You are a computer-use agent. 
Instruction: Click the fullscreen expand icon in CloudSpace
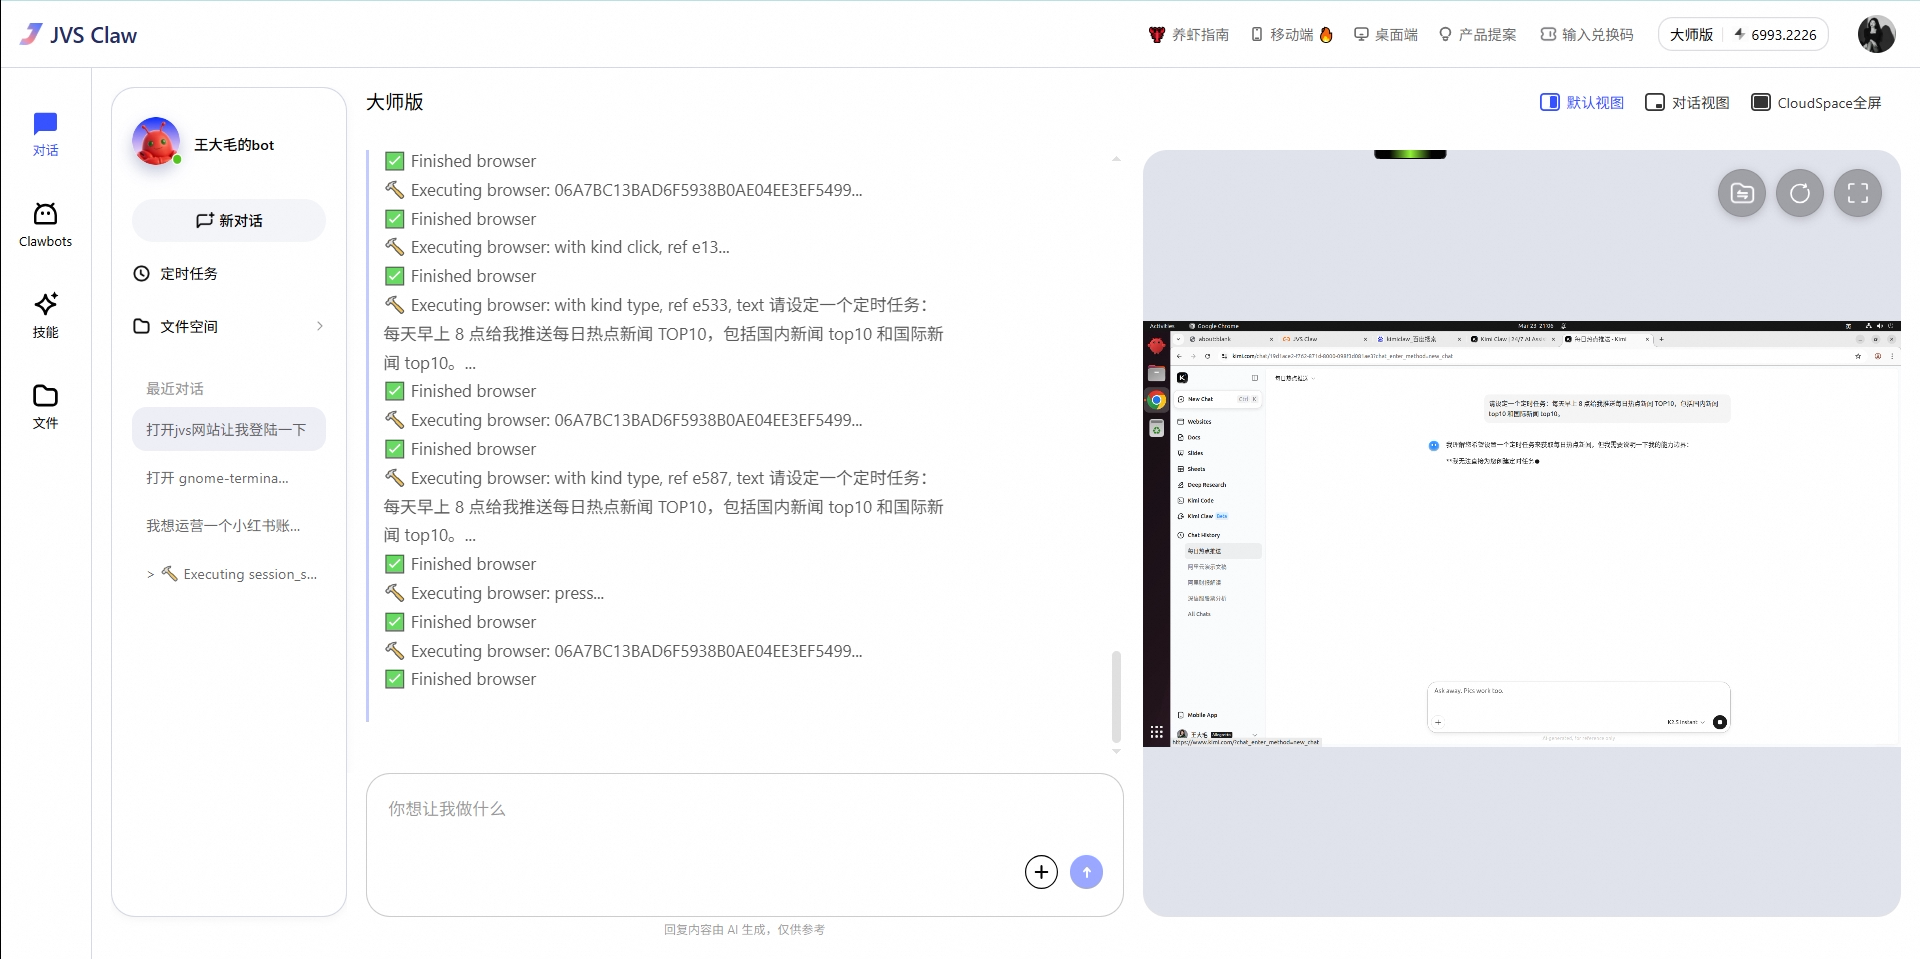pos(1857,193)
